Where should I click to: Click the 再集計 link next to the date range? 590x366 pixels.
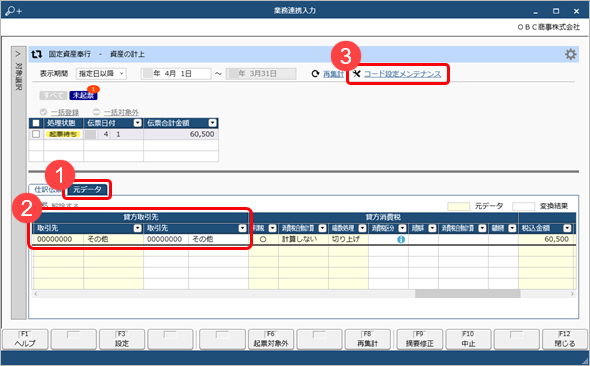click(333, 74)
